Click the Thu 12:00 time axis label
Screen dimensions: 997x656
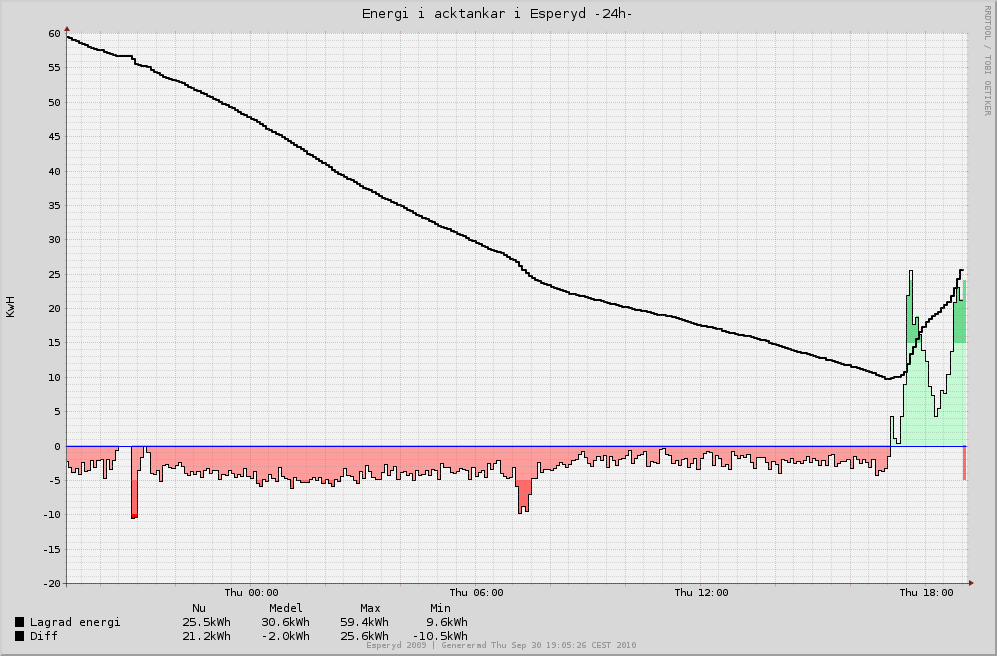701,593
